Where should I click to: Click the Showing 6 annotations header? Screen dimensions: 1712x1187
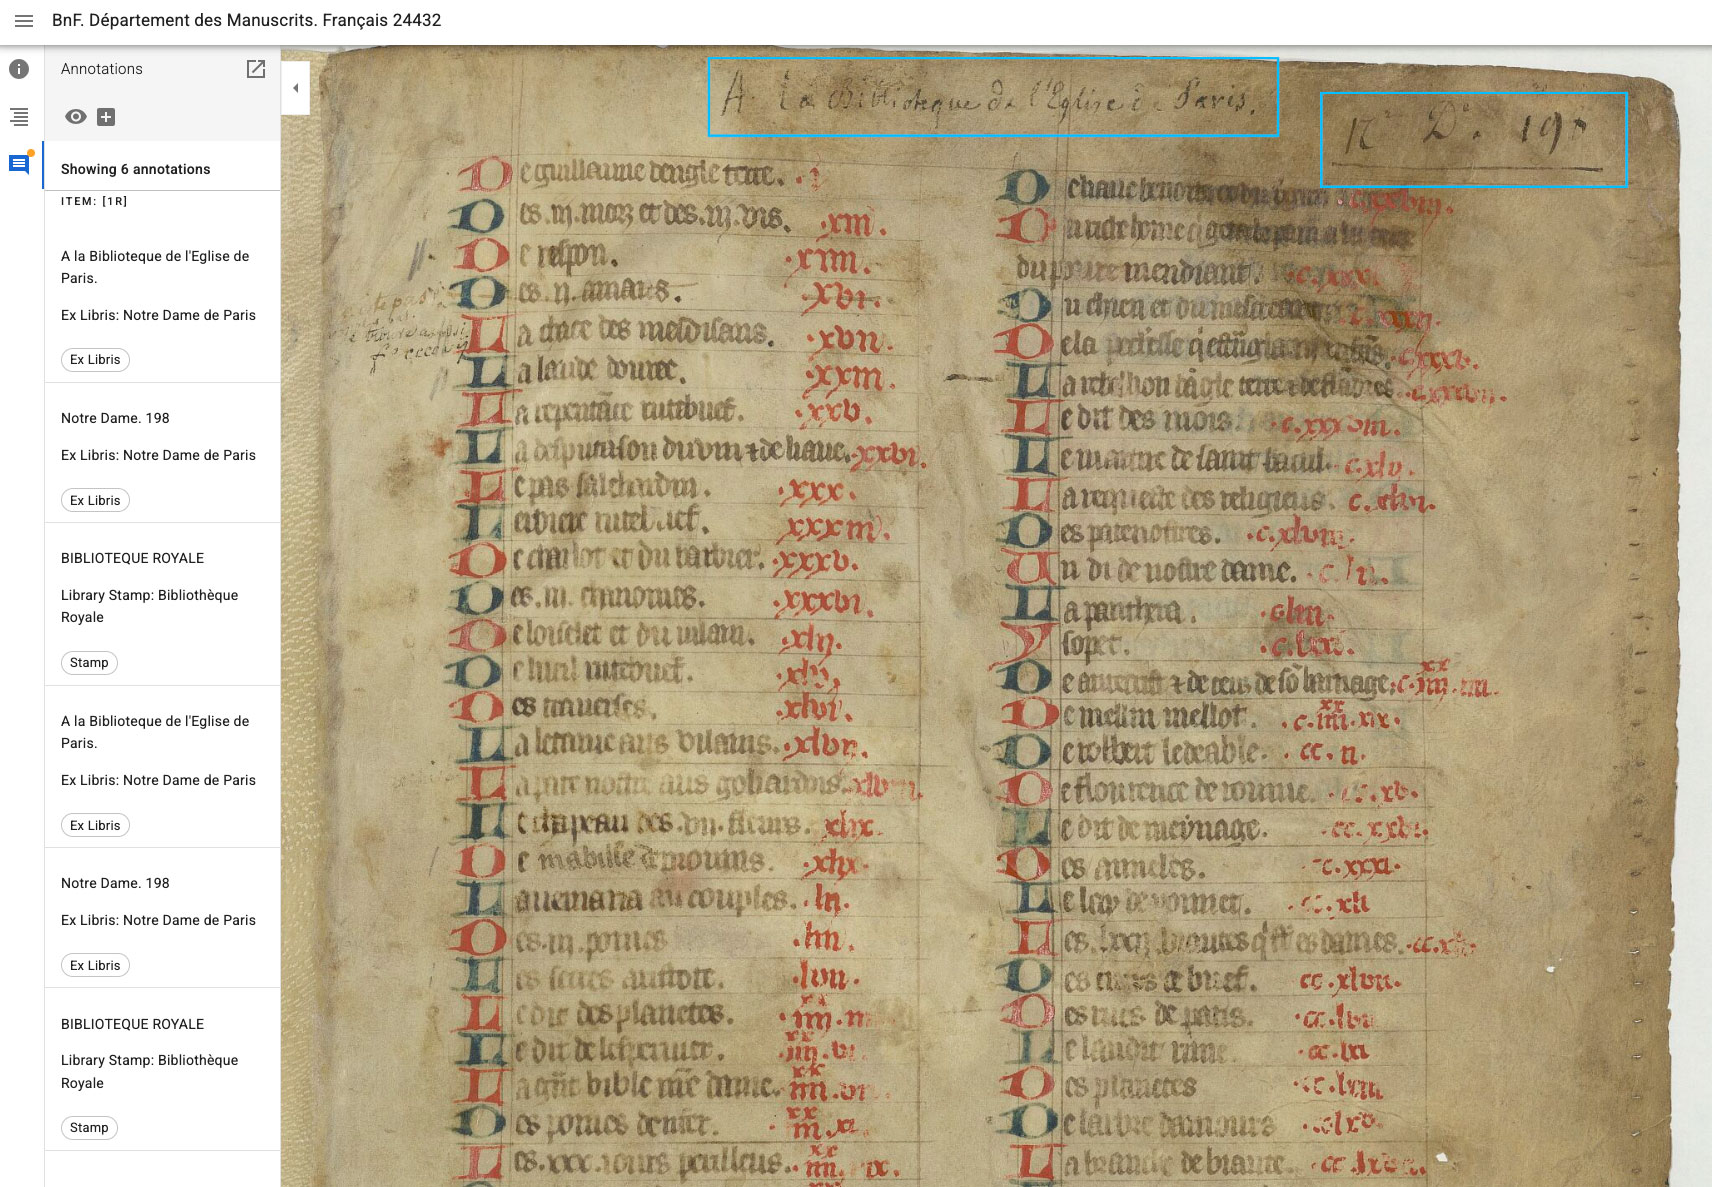135,169
